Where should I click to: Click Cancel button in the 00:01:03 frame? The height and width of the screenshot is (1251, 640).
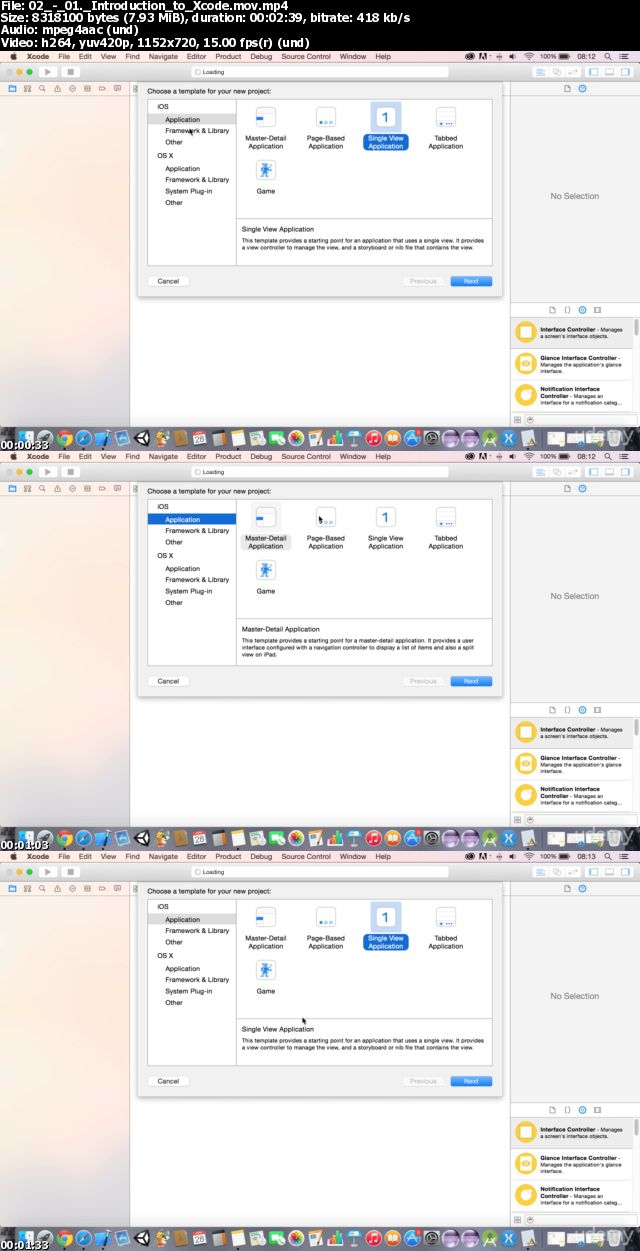tap(168, 681)
